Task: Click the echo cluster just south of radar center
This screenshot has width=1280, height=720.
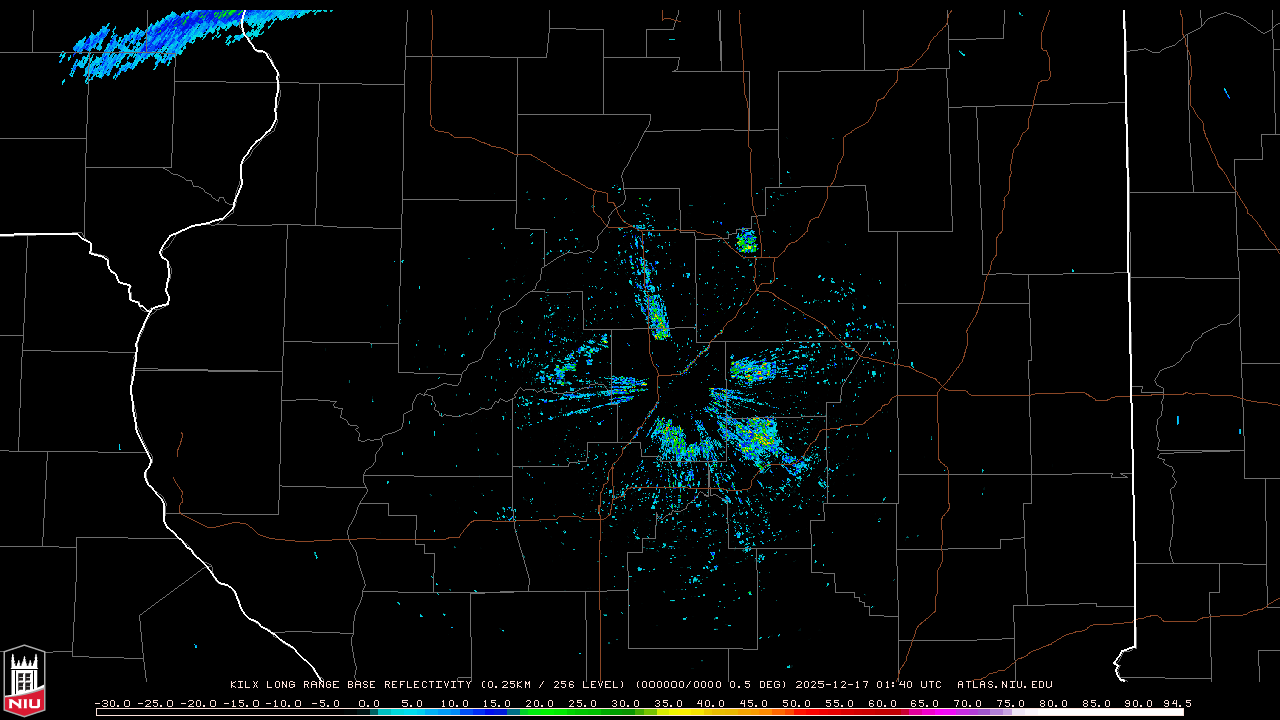Action: point(672,440)
